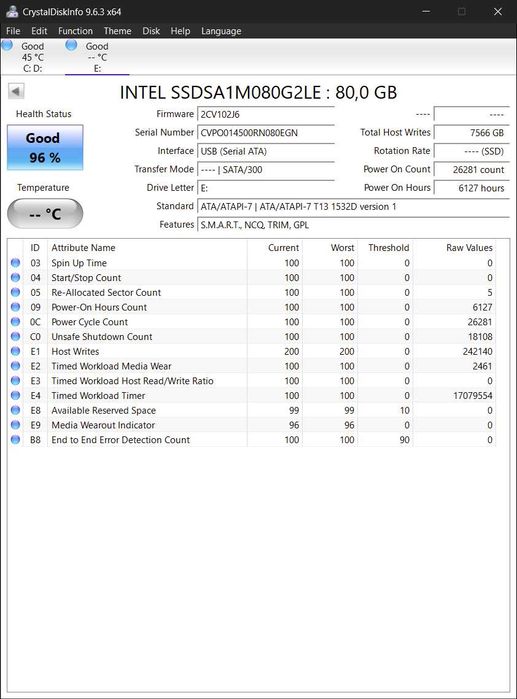Open the Help menu
Viewport: 517px width, 699px height.
pos(180,31)
